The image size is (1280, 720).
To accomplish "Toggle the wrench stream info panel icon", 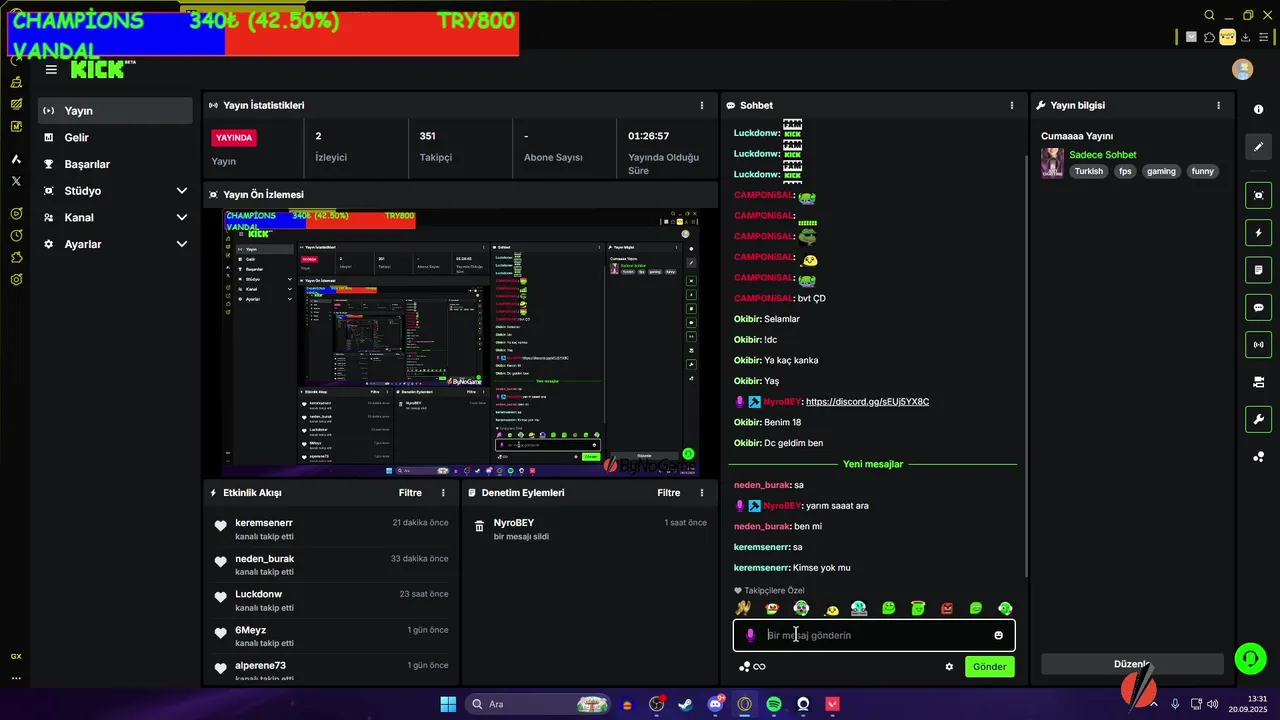I will pyautogui.click(x=1258, y=419).
